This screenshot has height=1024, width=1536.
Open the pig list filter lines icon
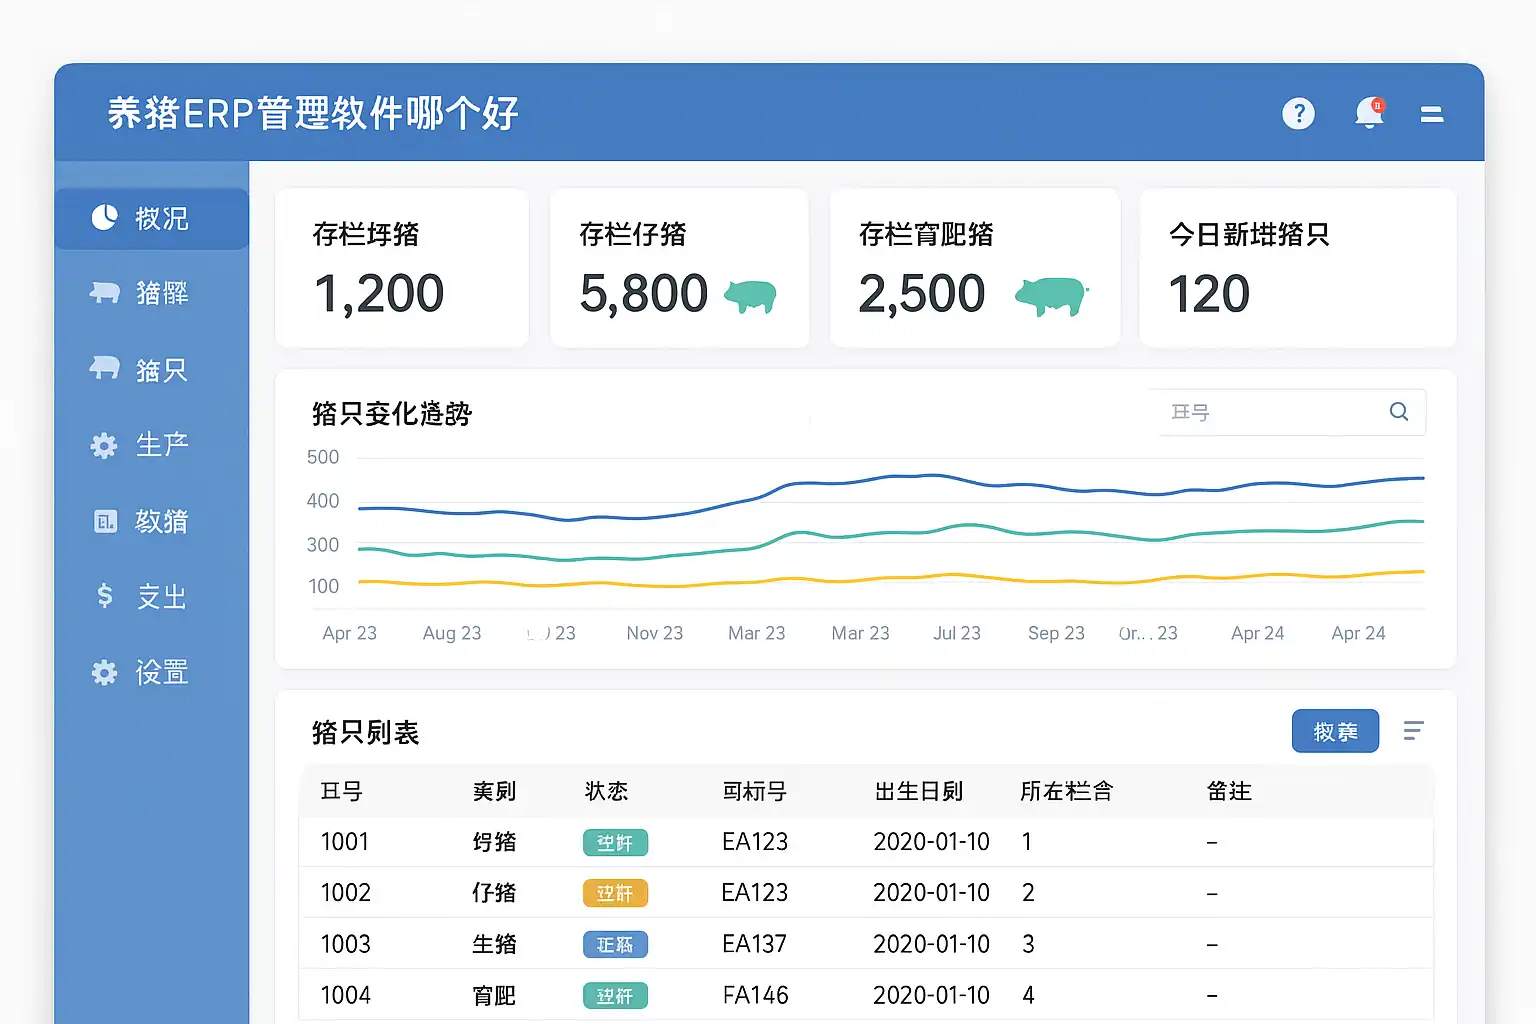tap(1413, 731)
